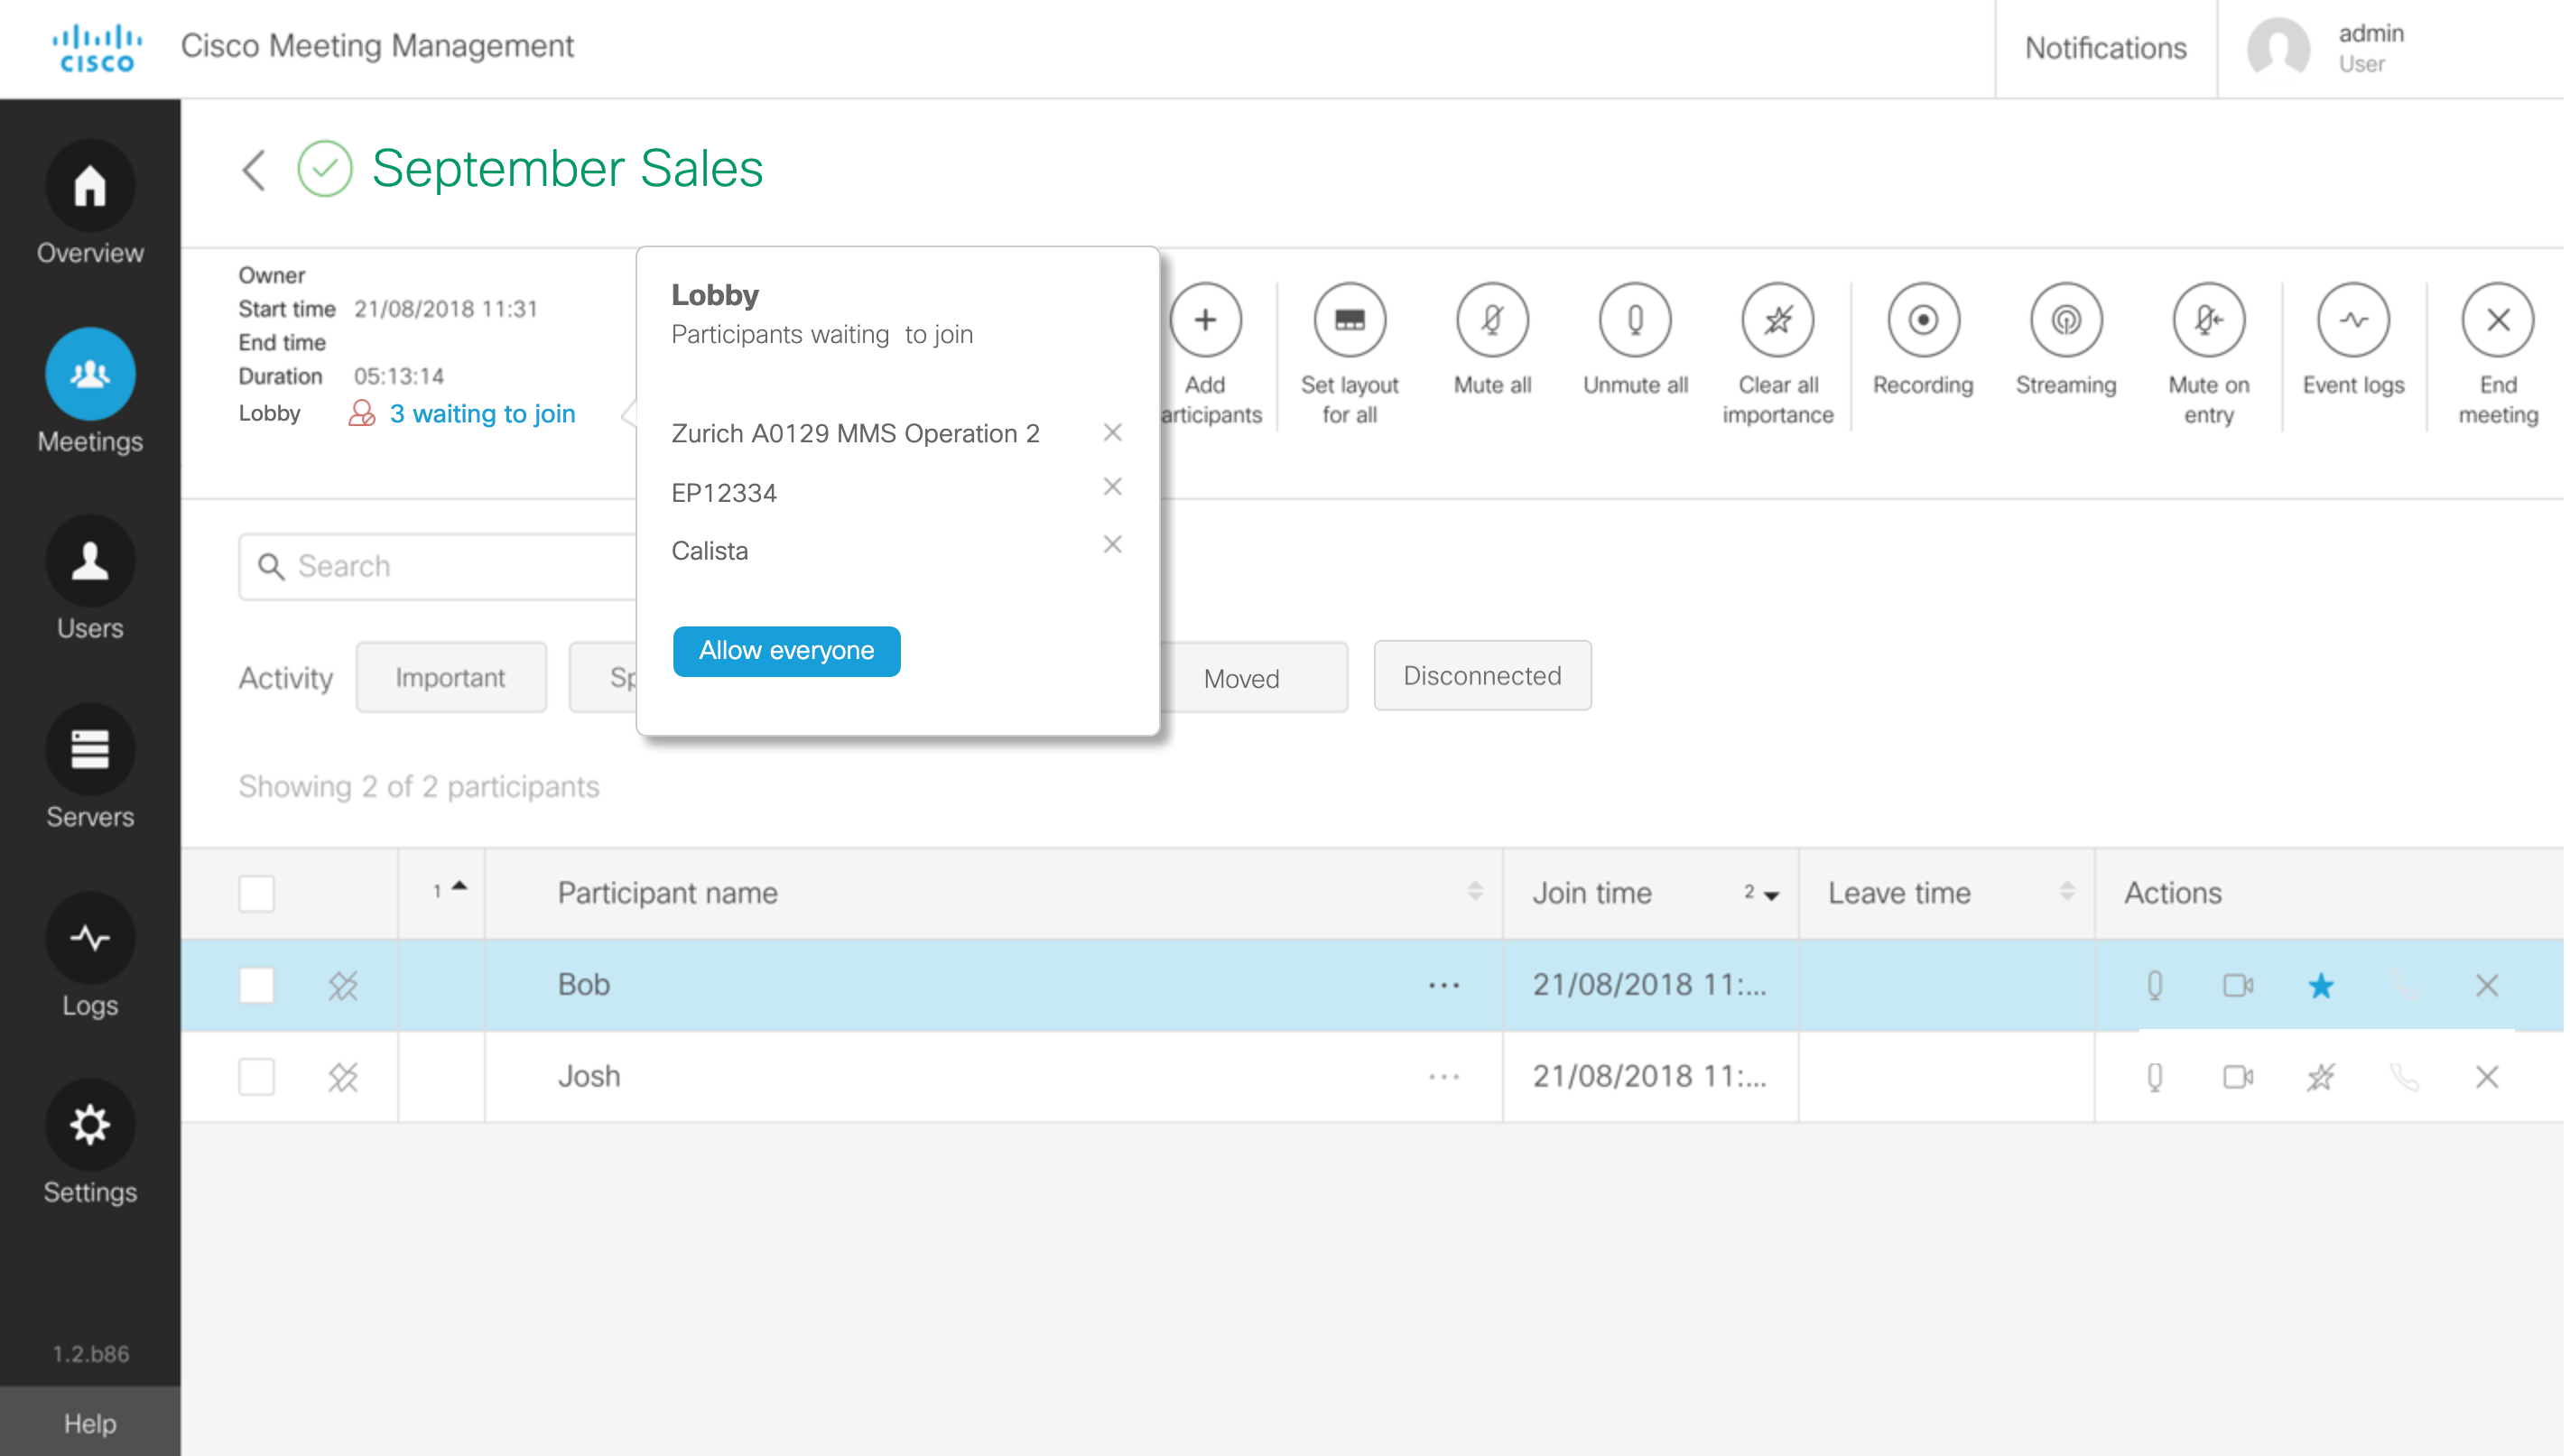Image resolution: width=2570 pixels, height=1456 pixels.
Task: Click Zurich A0129 MMS Operation 2 entry
Action: pyautogui.click(x=855, y=433)
